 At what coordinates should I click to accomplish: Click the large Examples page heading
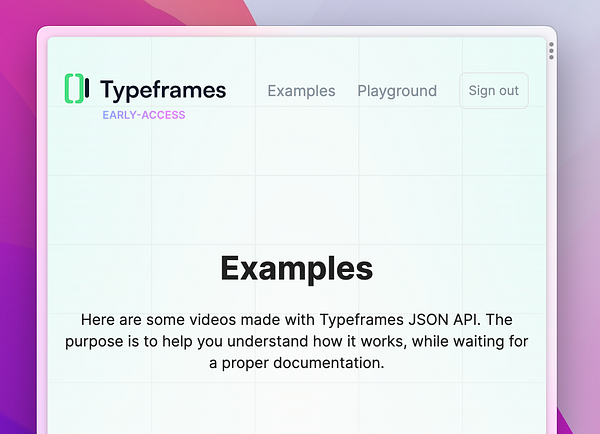[x=297, y=269]
